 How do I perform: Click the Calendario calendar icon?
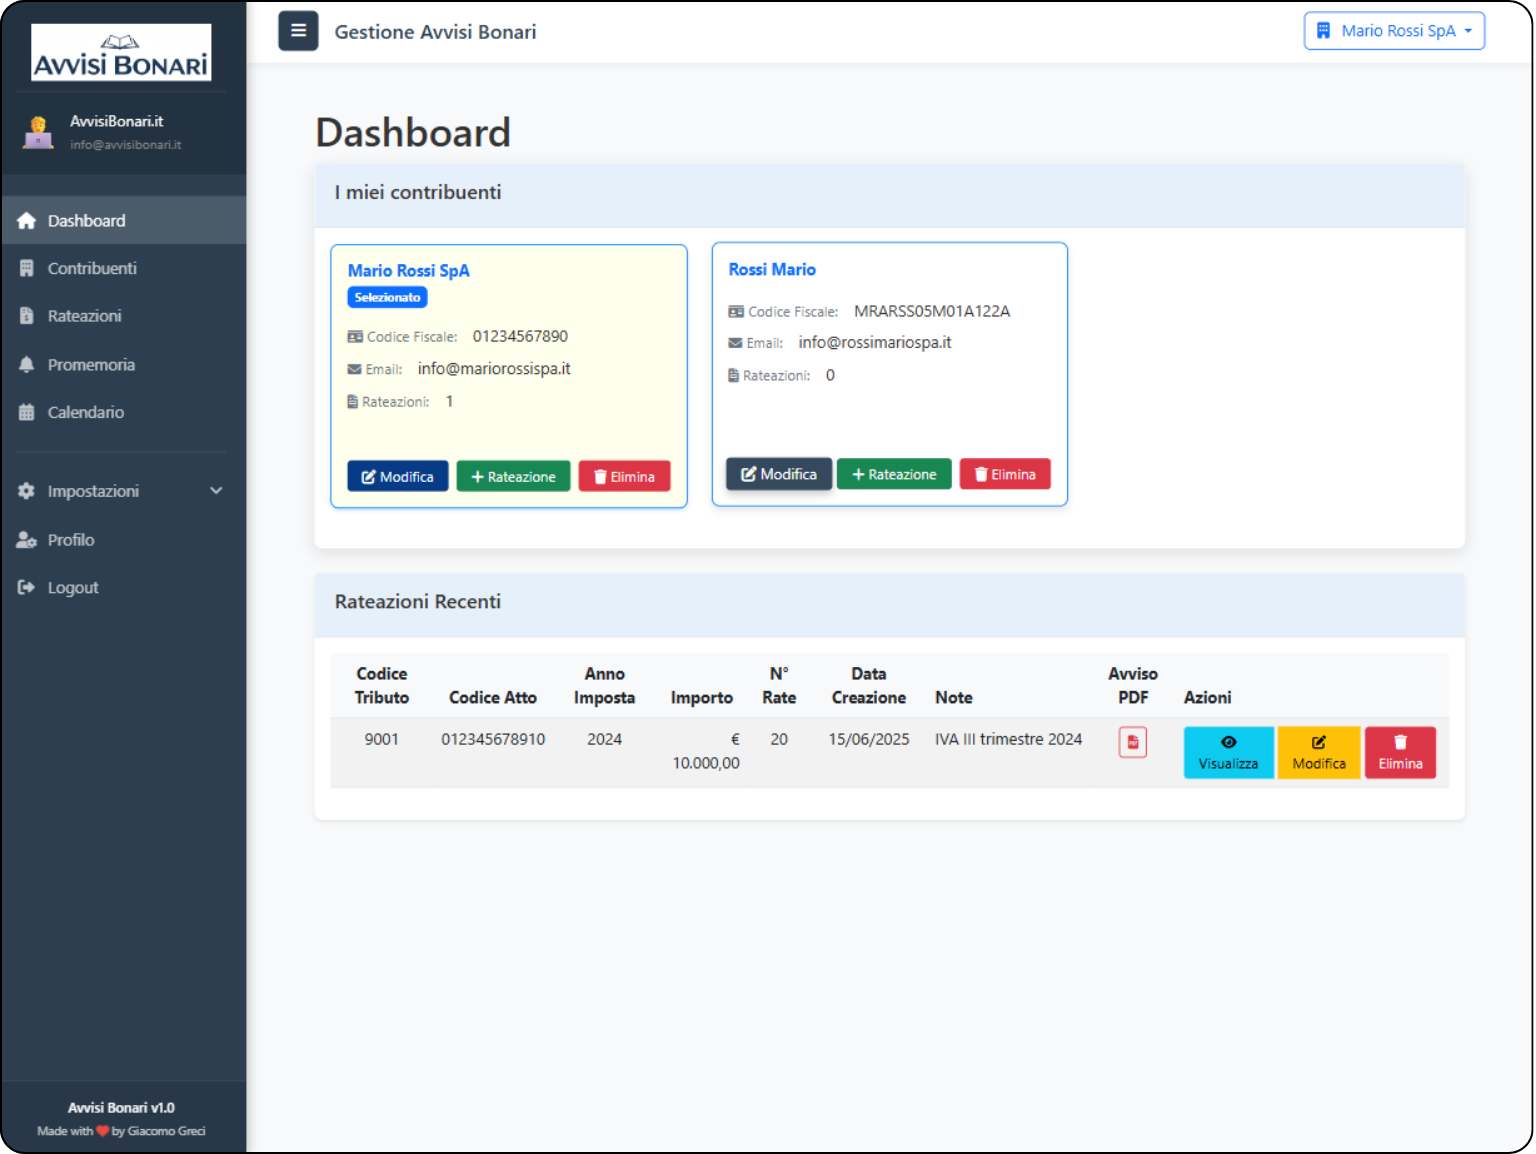27,412
